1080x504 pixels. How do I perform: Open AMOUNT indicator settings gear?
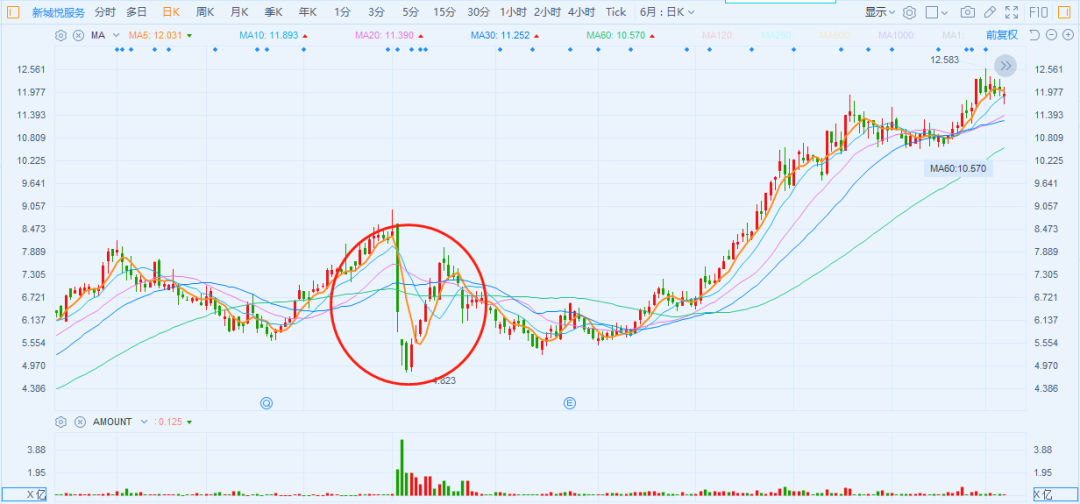click(61, 421)
